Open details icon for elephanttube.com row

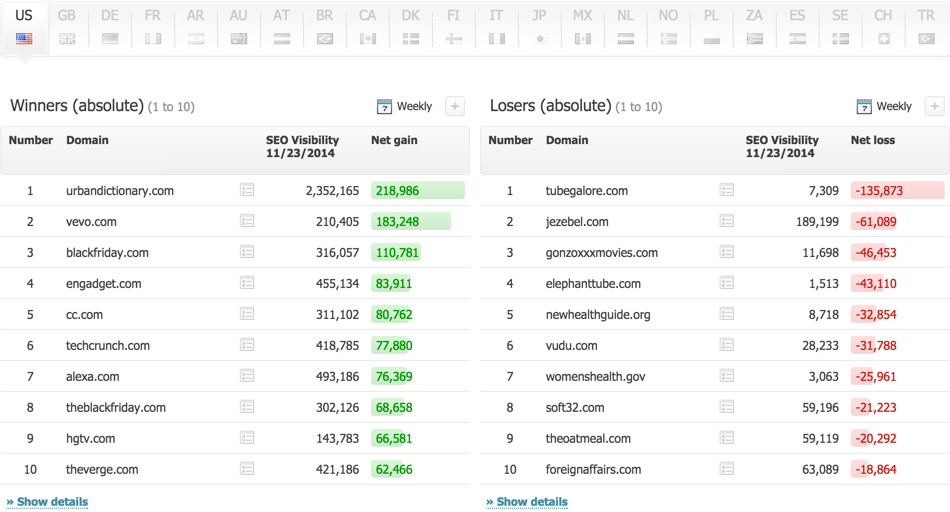pos(726,283)
